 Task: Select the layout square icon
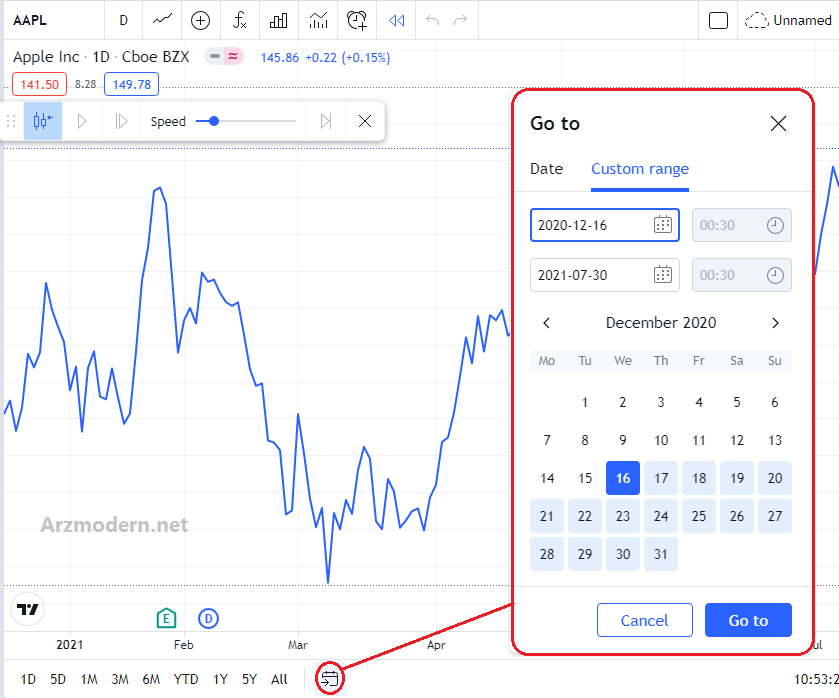click(718, 20)
